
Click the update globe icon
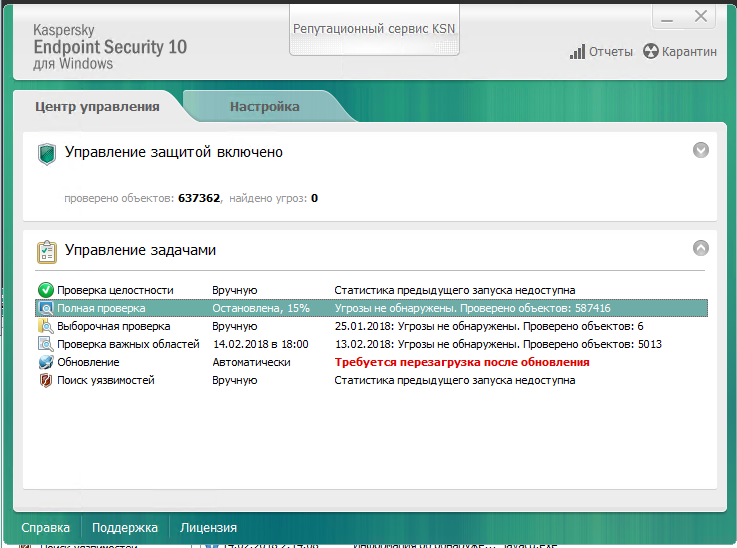[46, 362]
